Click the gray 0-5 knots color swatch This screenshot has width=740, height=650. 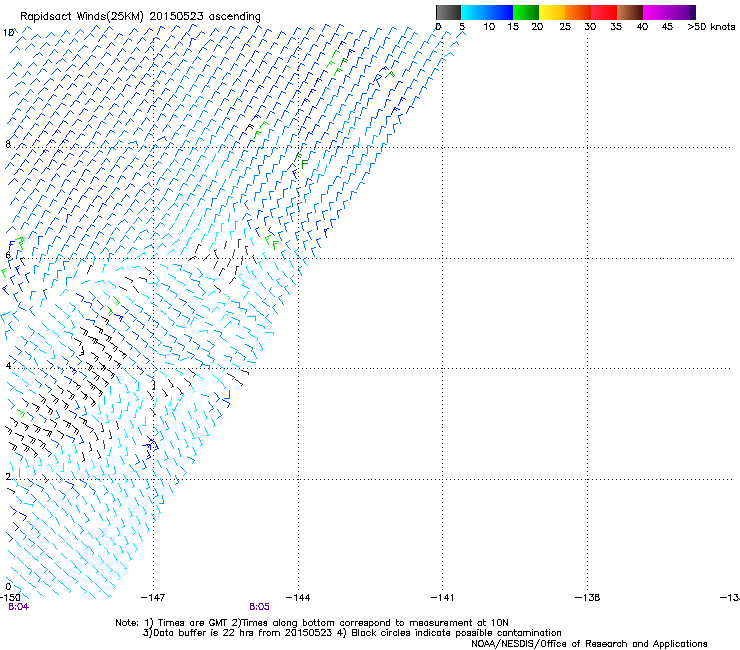[x=448, y=12]
